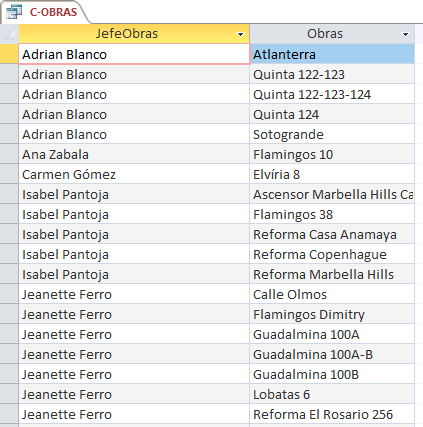Select row selector beside Elvíria 8 row

9,174
